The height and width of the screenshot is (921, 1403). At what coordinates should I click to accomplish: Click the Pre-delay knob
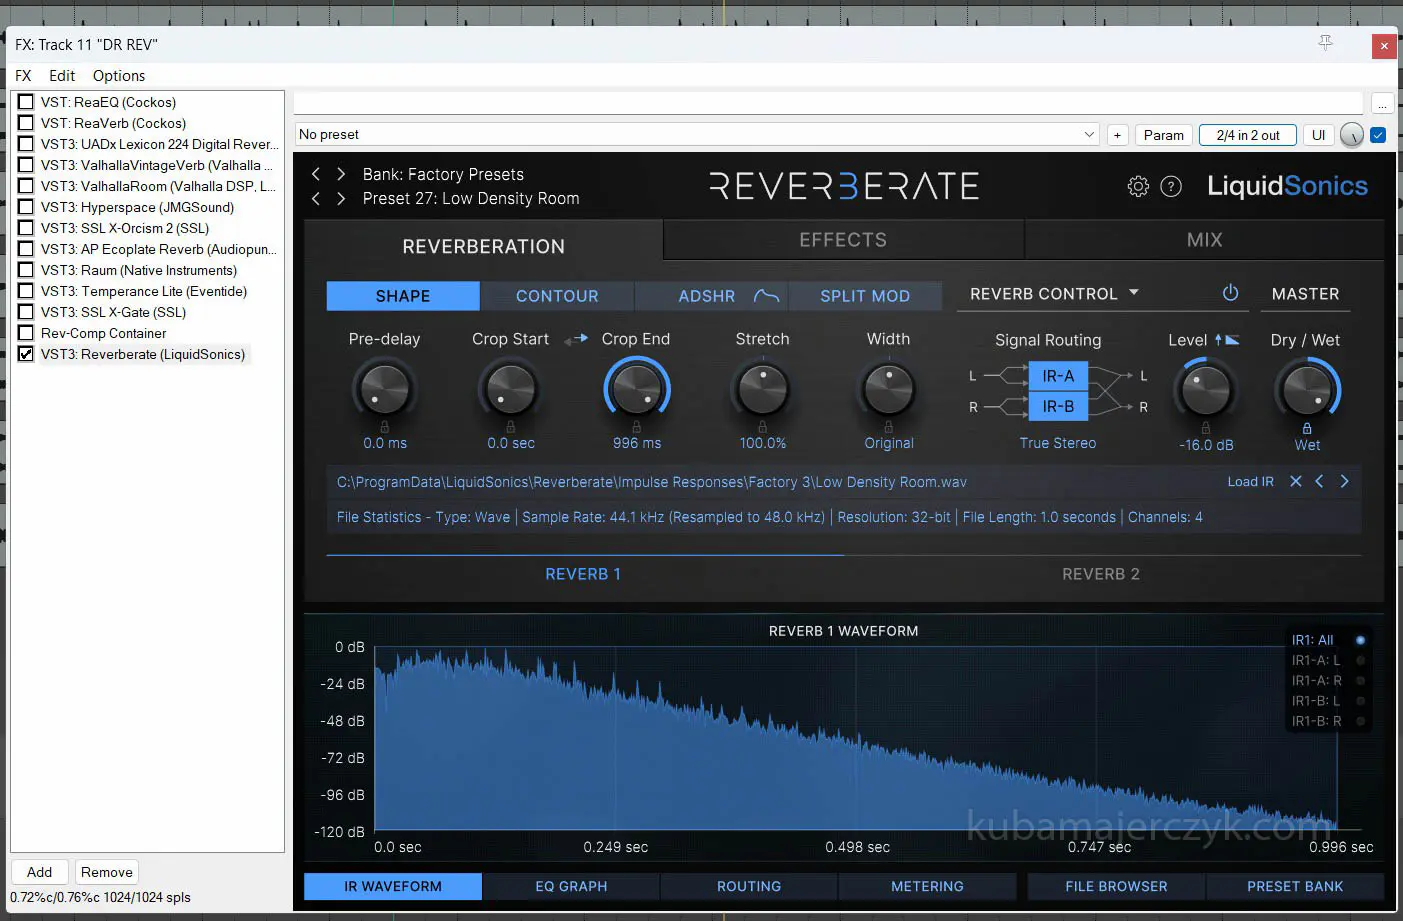click(385, 389)
